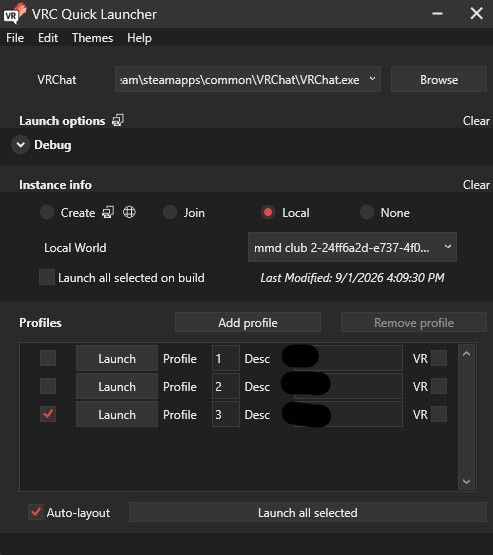The width and height of the screenshot is (493, 555).
Task: Click the Launch all selected button
Action: tap(308, 513)
